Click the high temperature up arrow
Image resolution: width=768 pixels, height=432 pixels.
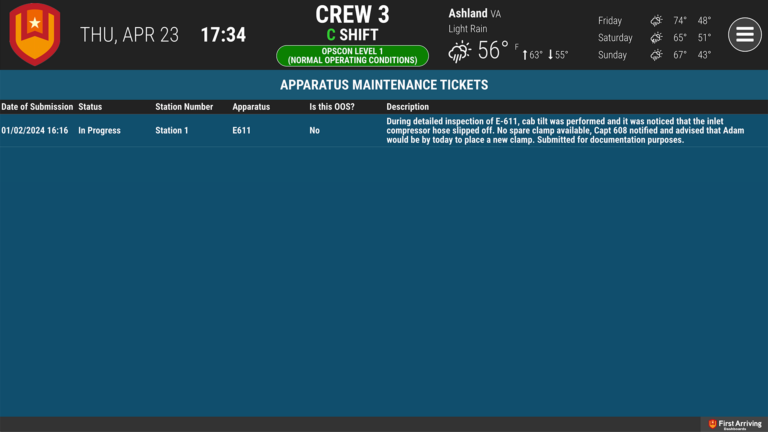[525, 55]
